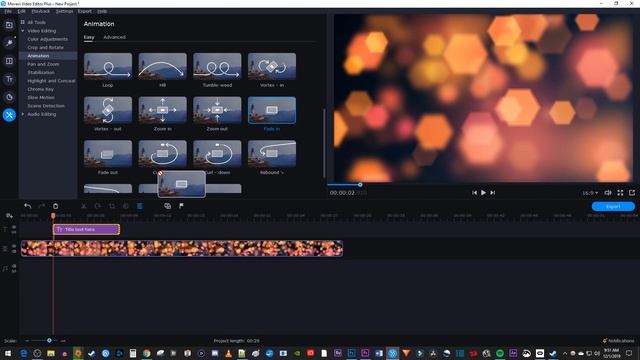
Task: Delete selected clip with trash icon
Action: [x=56, y=206]
